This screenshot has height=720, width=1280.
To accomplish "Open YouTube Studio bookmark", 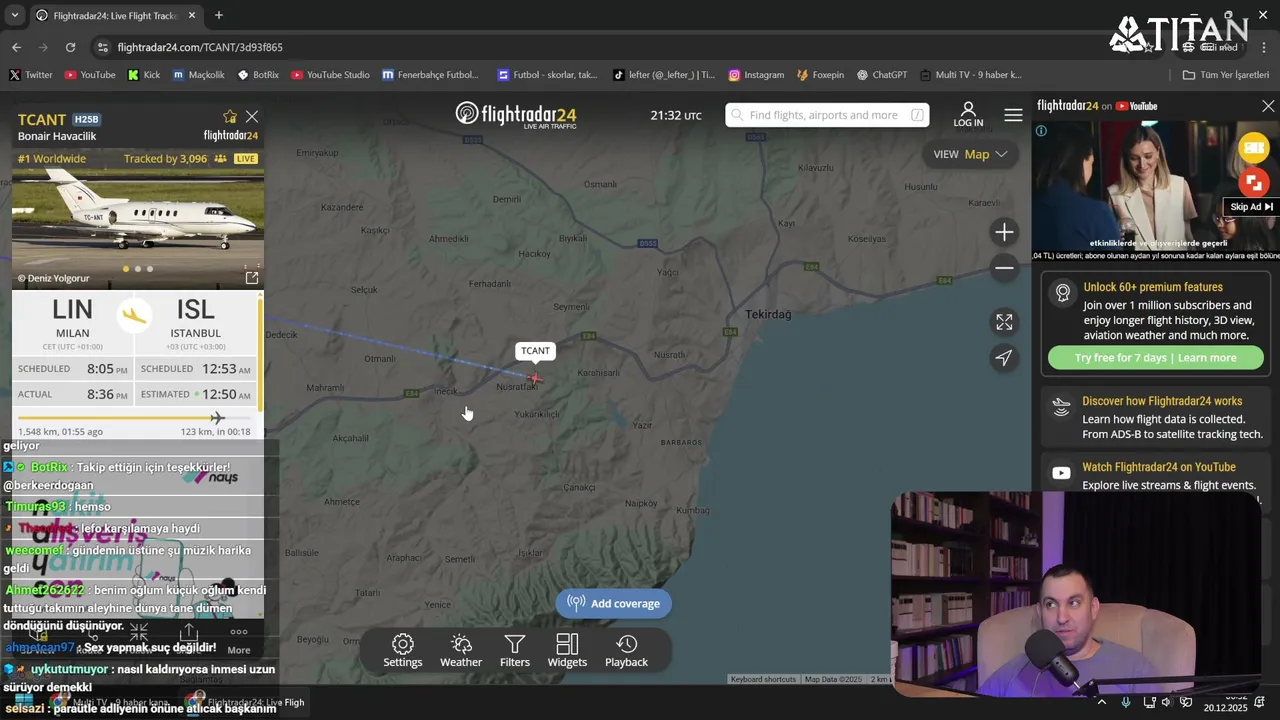I will click(331, 75).
